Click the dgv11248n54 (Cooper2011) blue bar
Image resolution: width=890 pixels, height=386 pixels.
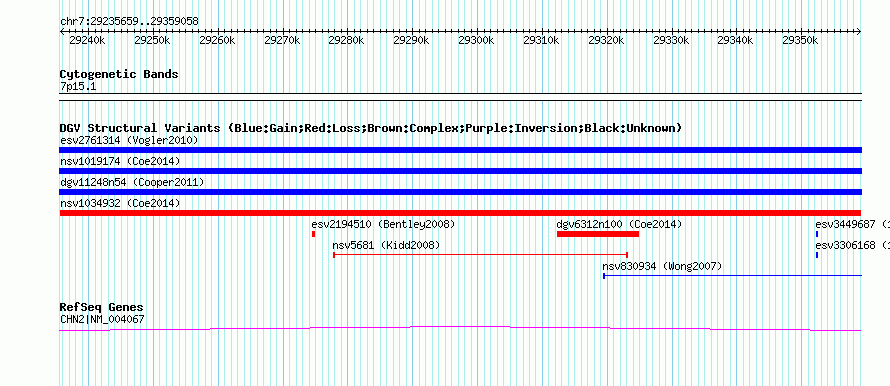(460, 192)
